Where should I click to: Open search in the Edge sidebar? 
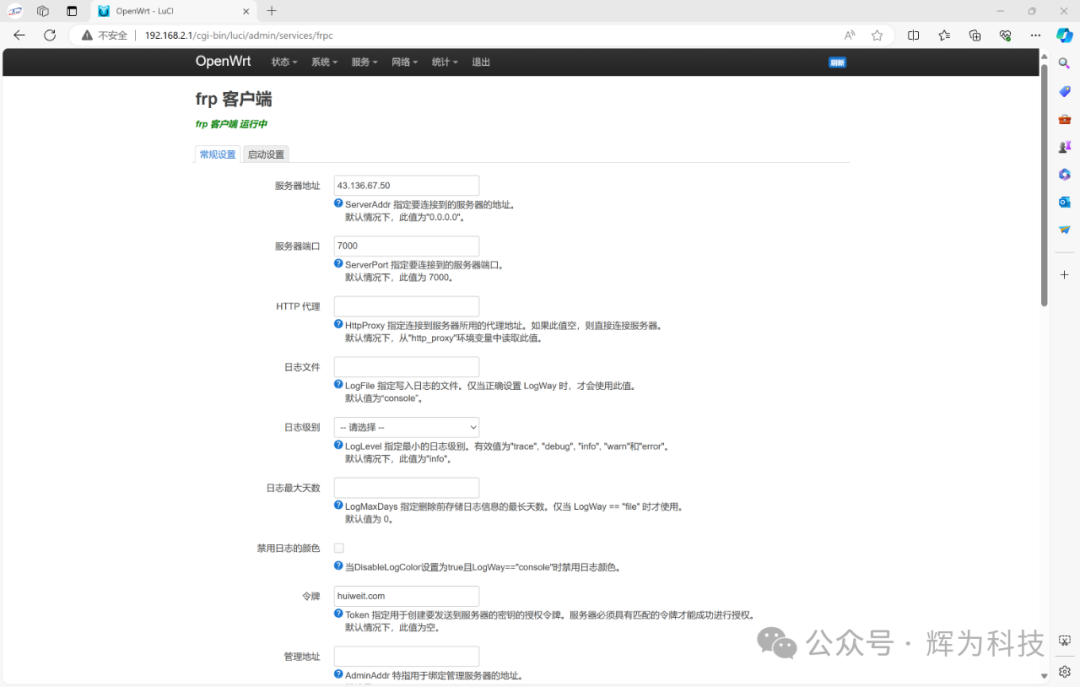point(1064,62)
